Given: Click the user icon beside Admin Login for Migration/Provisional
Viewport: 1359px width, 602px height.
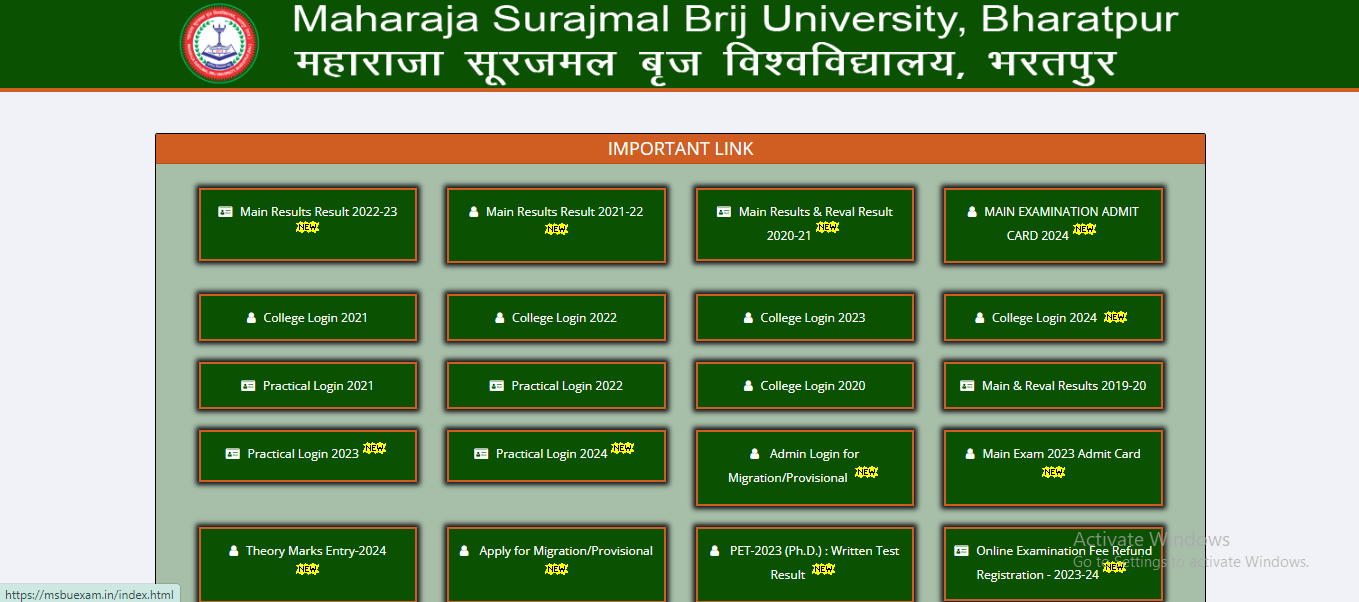Looking at the screenshot, I should 755,454.
